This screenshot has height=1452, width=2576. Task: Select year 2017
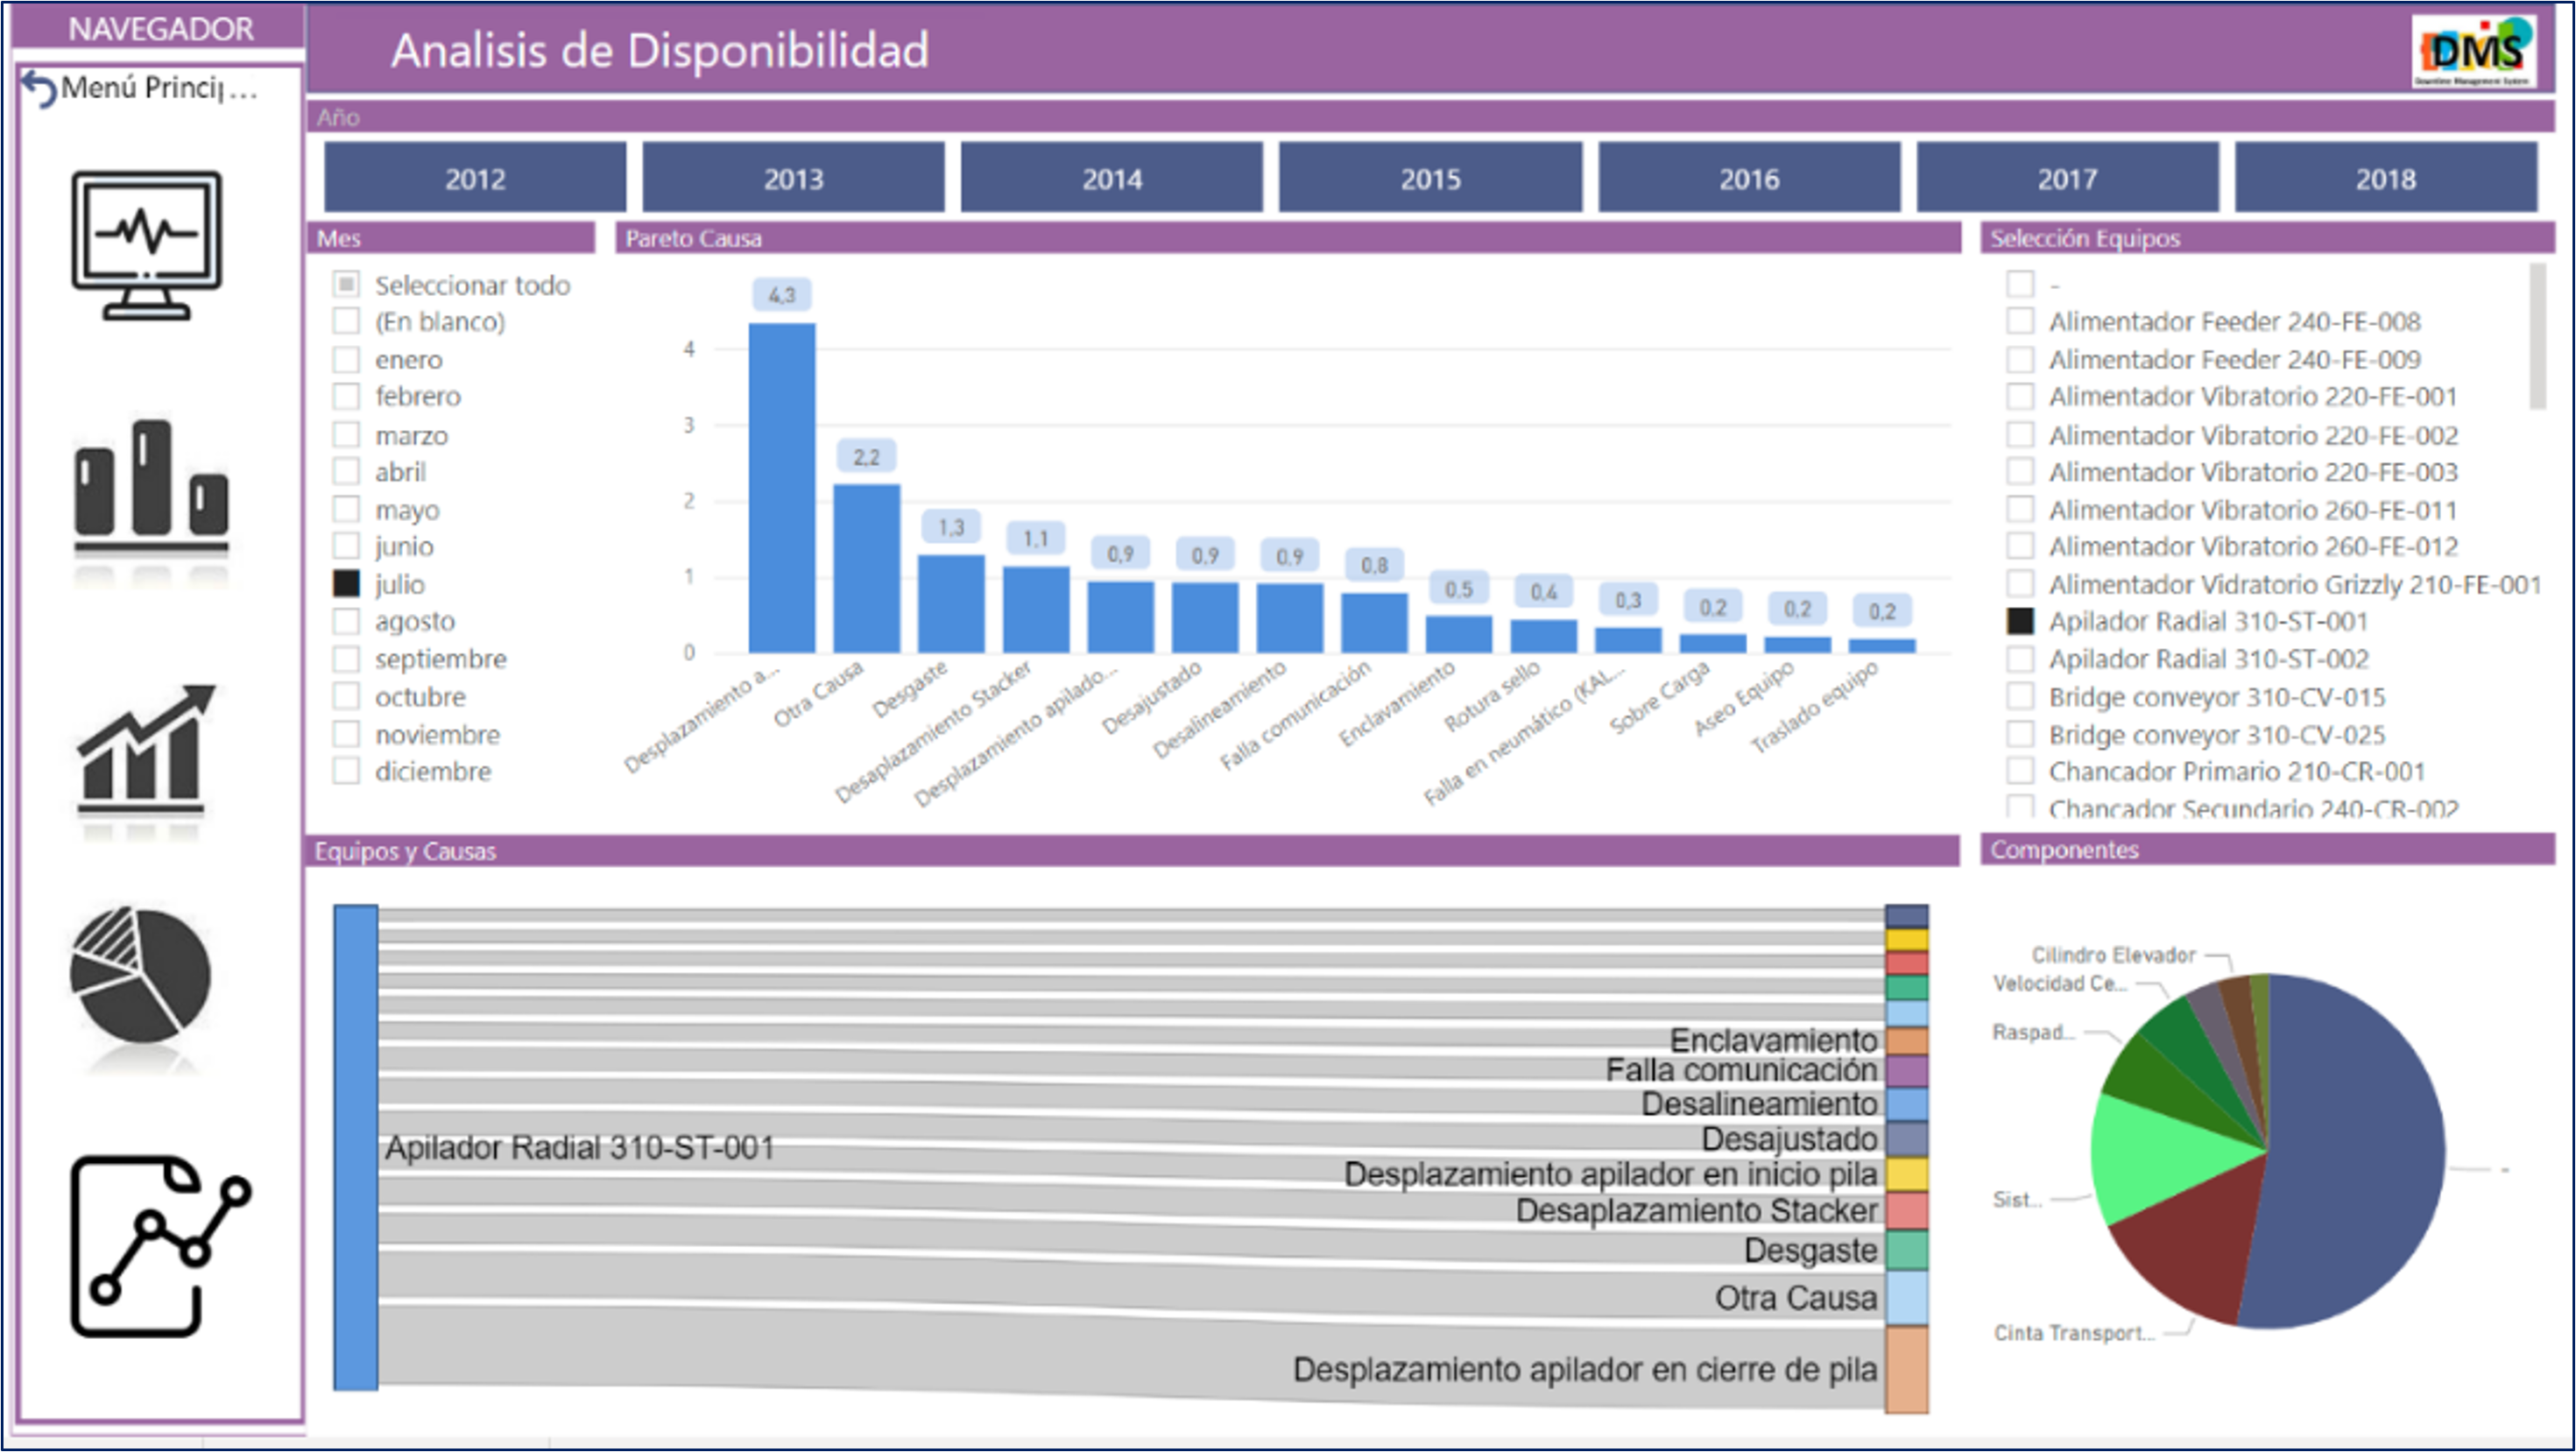coord(2067,178)
